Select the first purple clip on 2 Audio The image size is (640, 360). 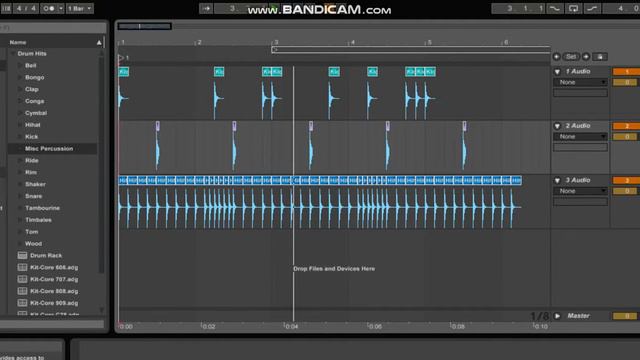click(158, 126)
